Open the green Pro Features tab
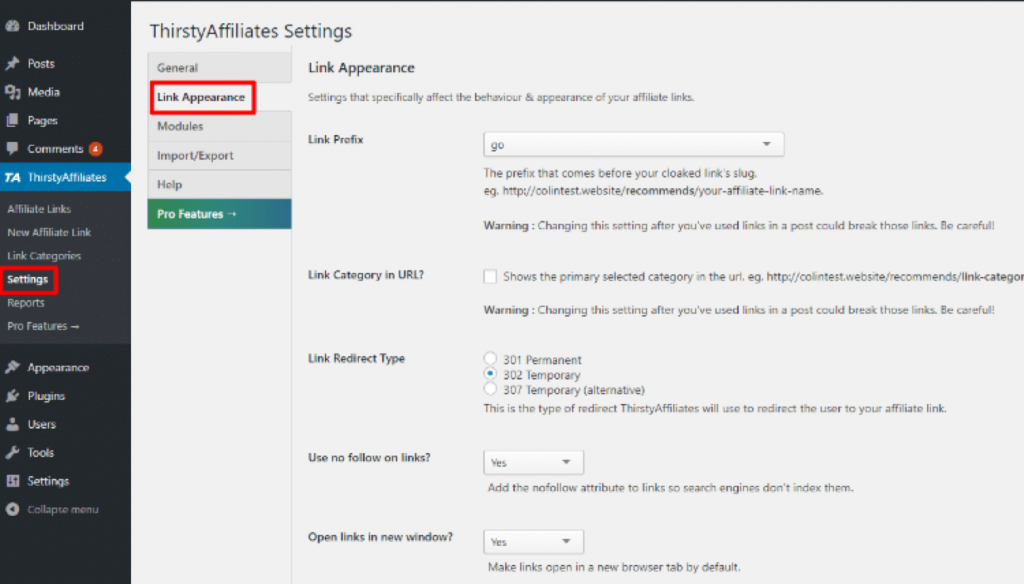Screen dimensions: 1024x584 point(219,214)
